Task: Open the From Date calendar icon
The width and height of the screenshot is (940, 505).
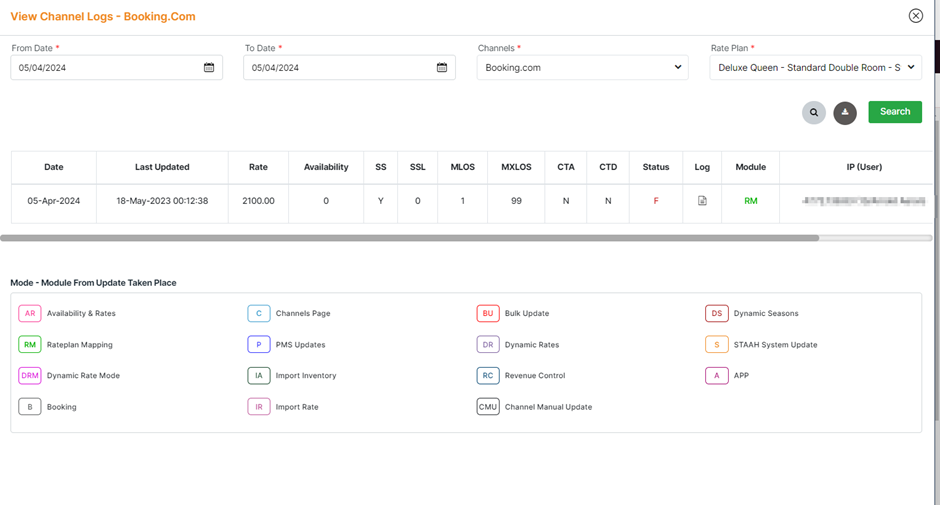Action: (209, 68)
